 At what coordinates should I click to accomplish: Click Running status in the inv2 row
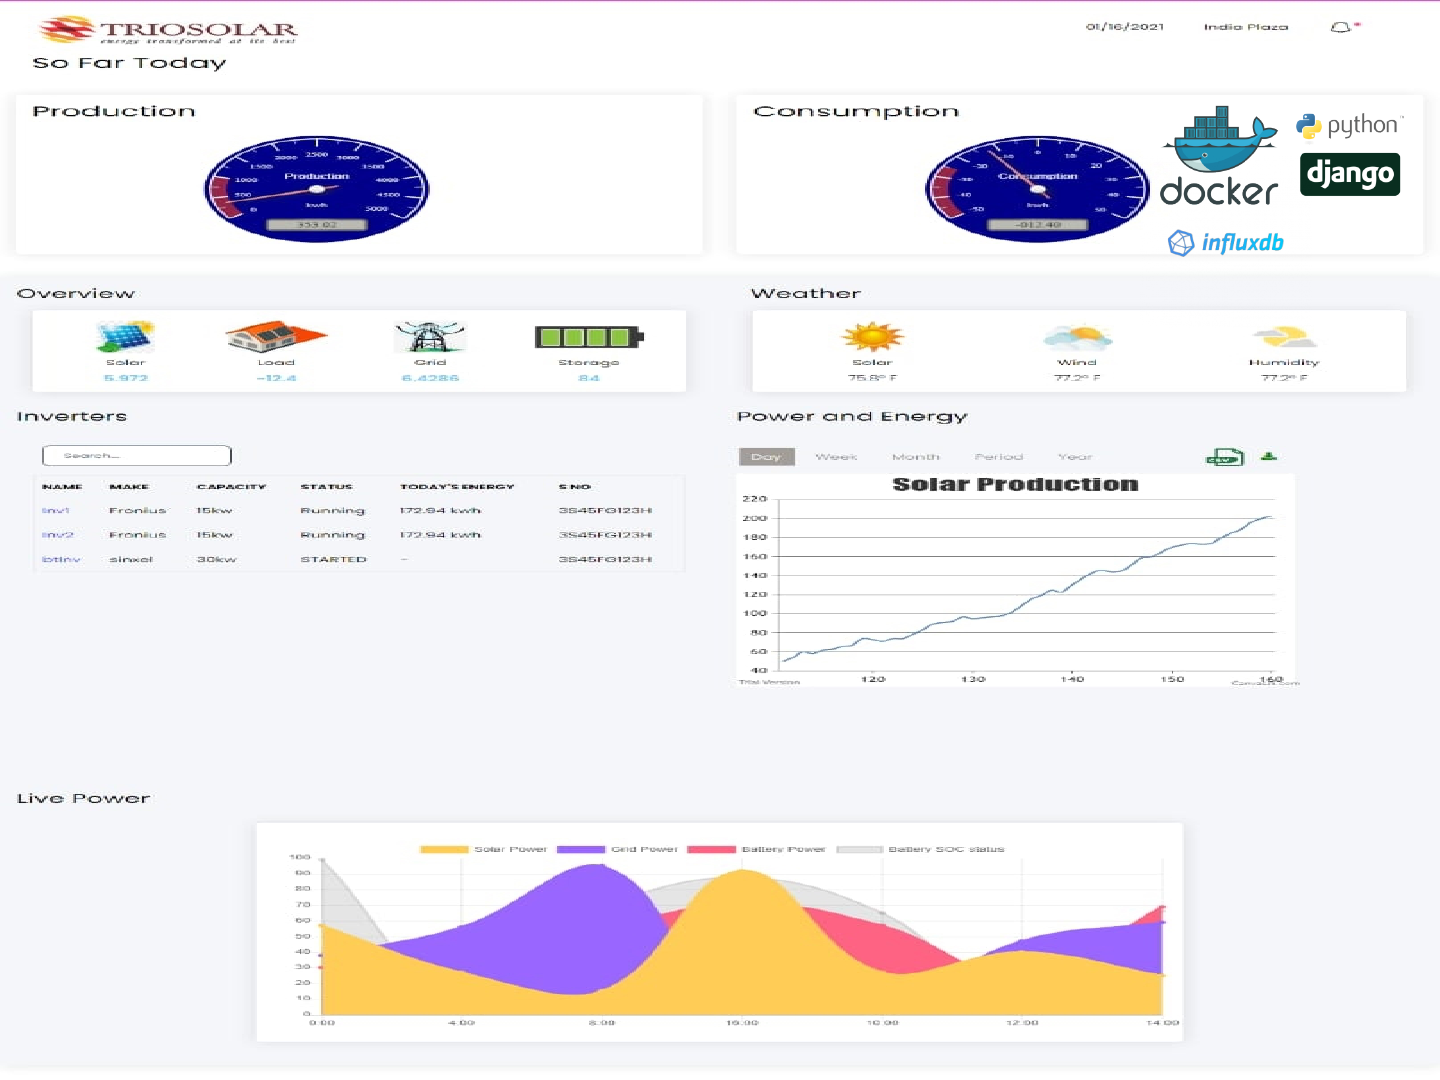coord(333,535)
